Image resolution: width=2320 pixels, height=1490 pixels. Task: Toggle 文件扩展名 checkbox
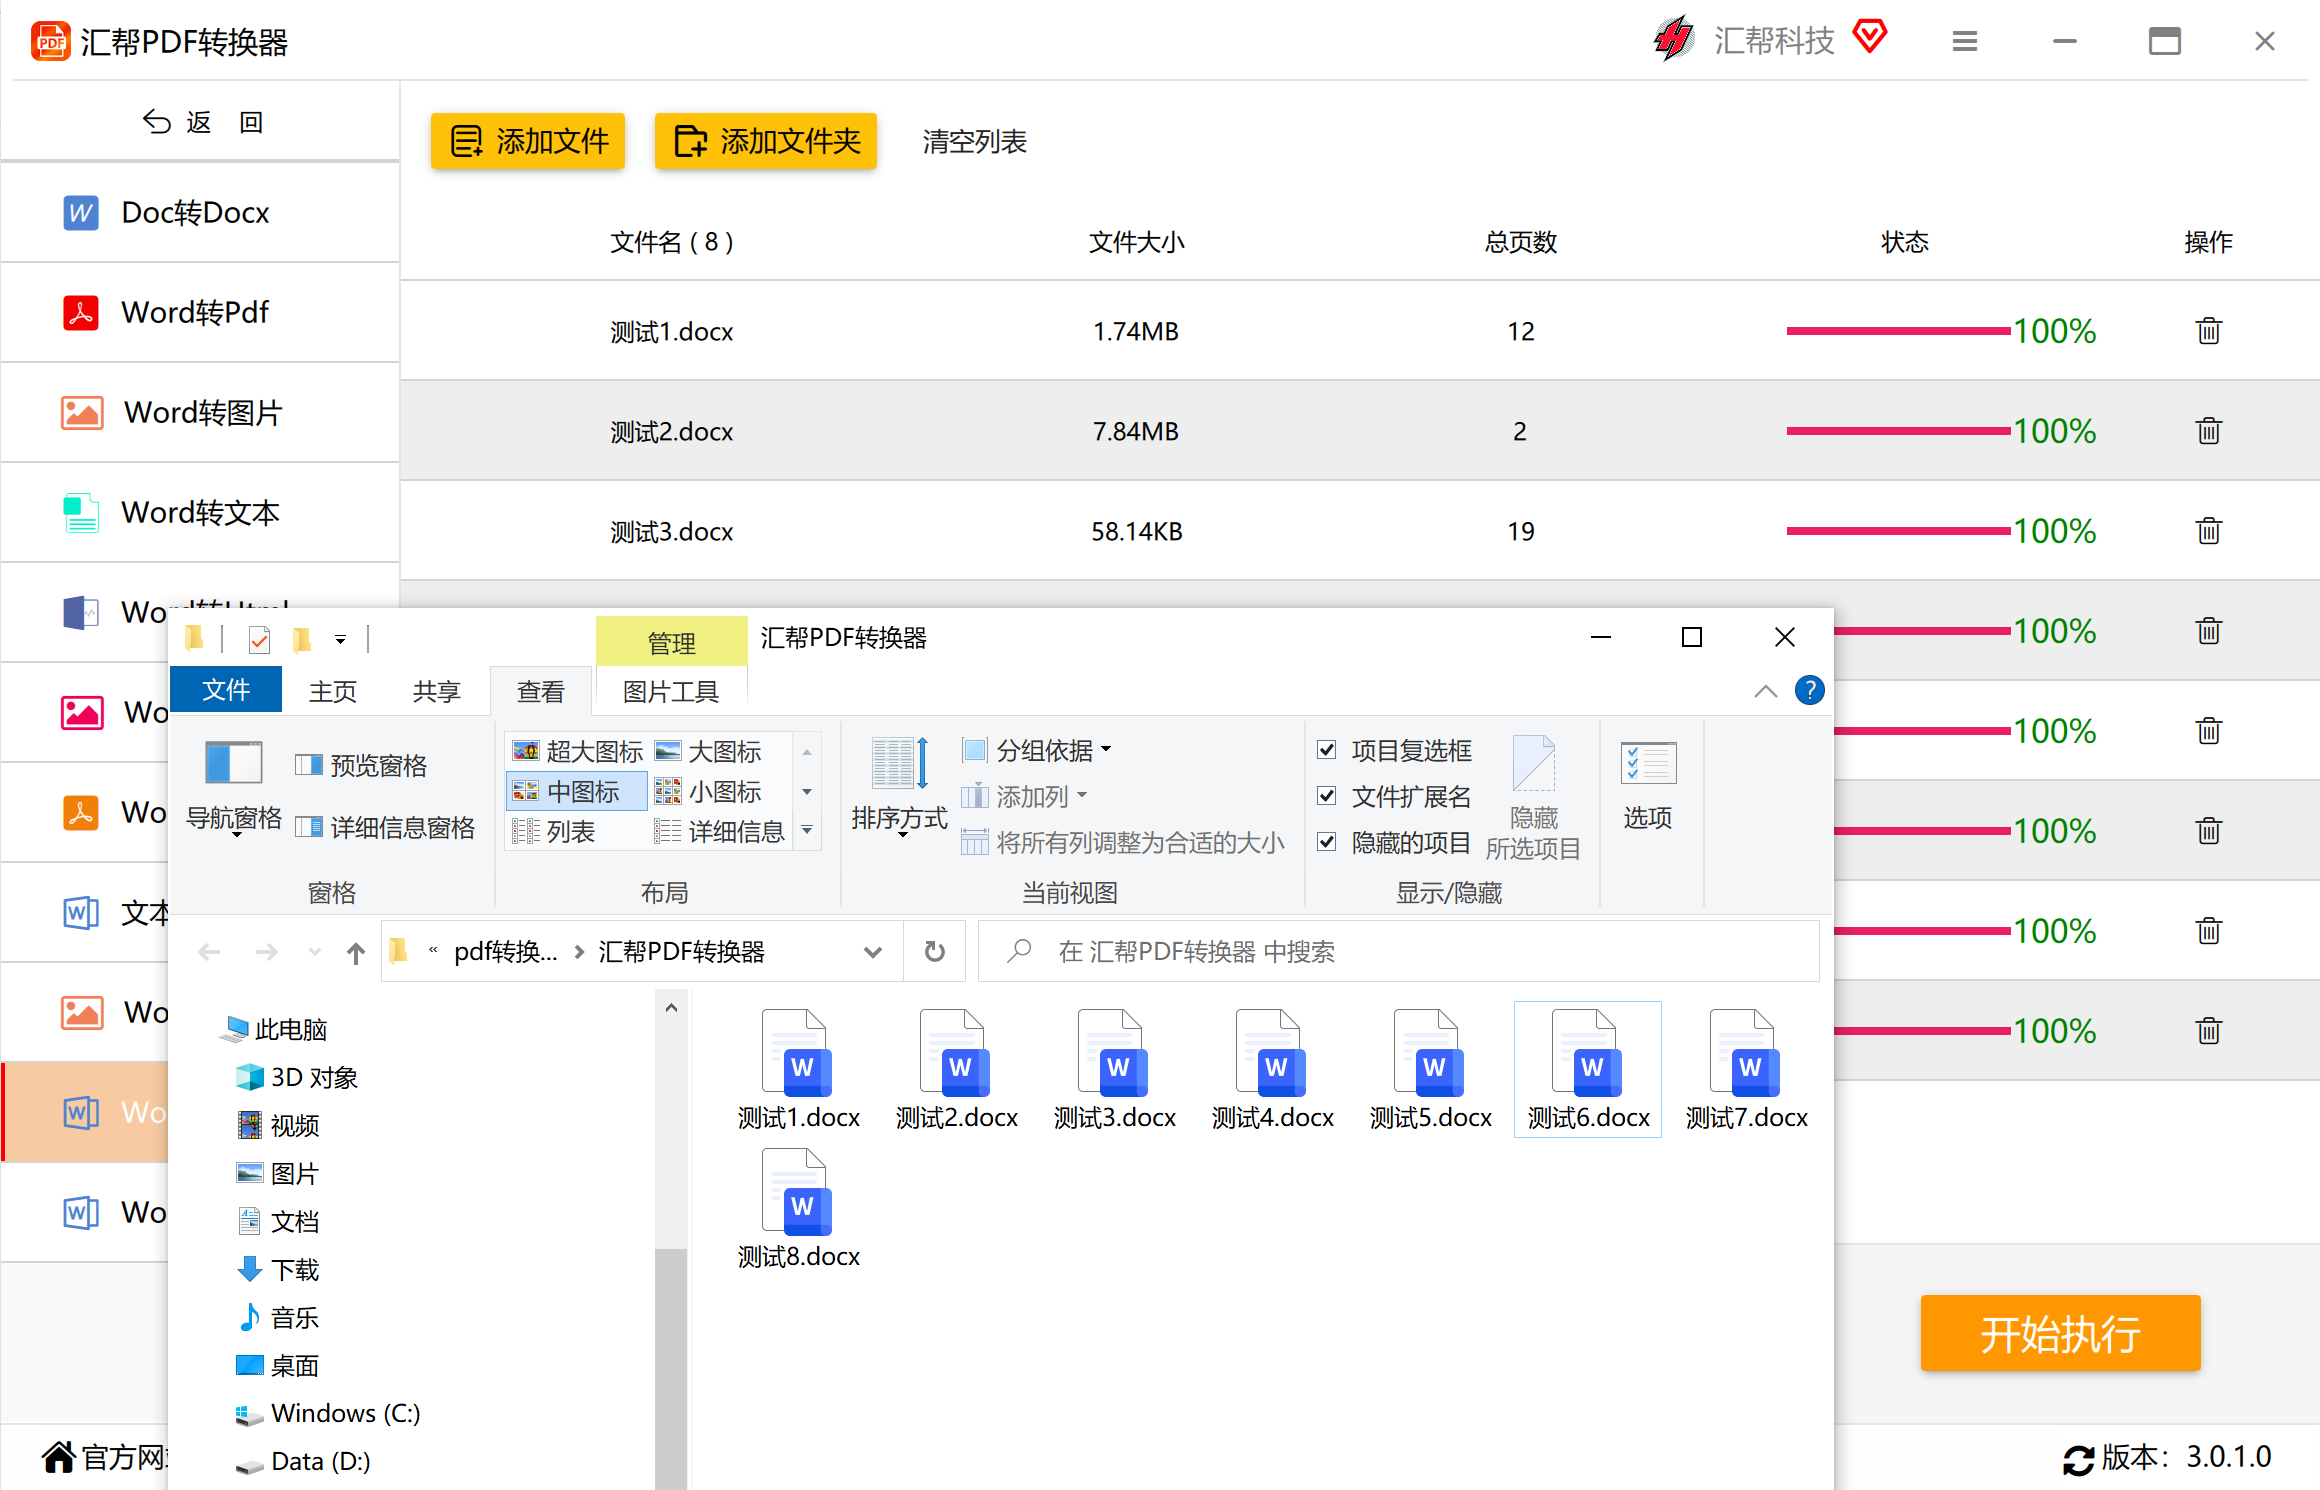tap(1327, 796)
